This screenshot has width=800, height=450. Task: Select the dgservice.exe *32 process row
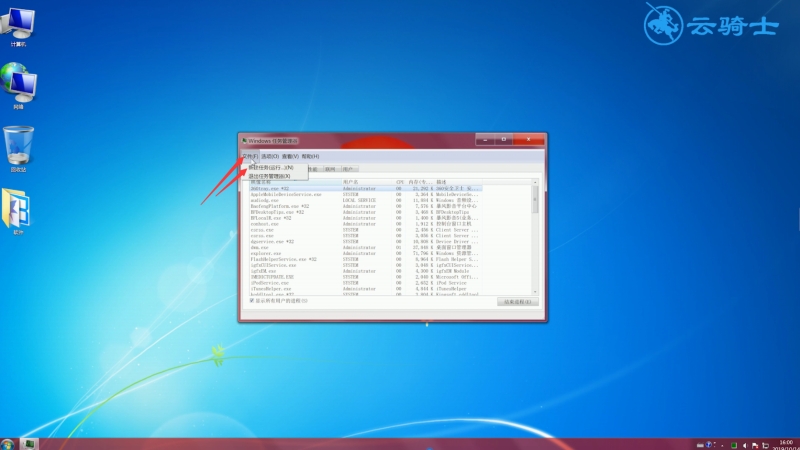(x=365, y=241)
